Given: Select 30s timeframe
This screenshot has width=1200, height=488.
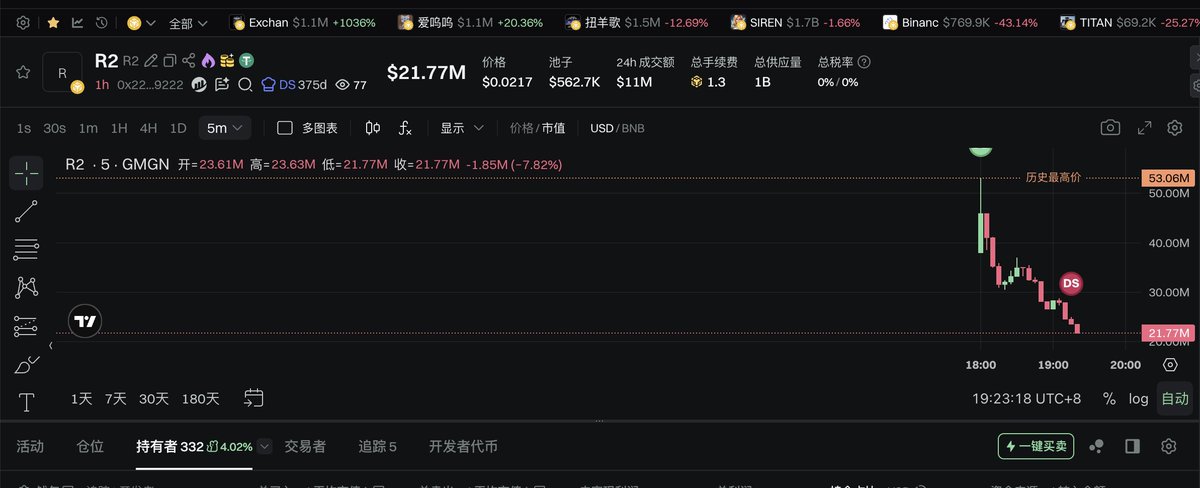Looking at the screenshot, I should tap(55, 128).
